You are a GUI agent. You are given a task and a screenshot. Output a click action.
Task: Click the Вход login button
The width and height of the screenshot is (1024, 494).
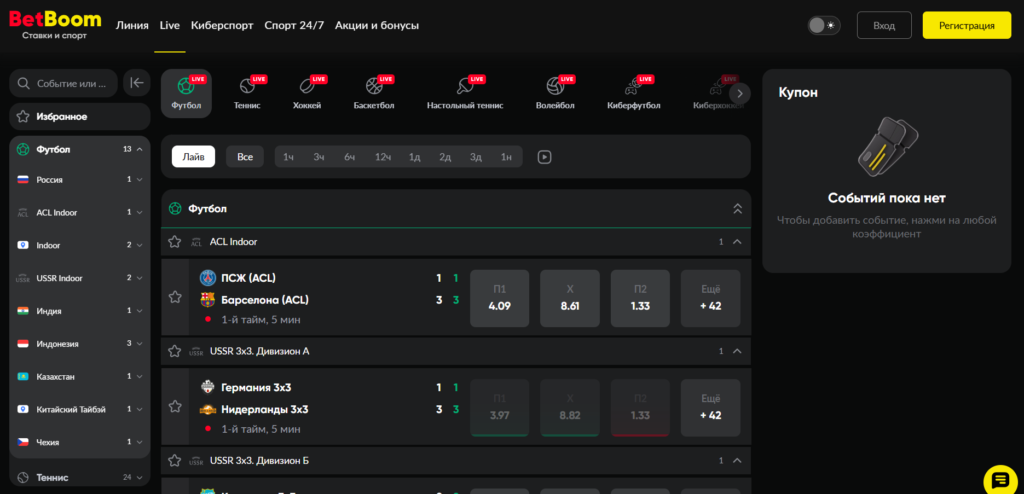tap(884, 25)
